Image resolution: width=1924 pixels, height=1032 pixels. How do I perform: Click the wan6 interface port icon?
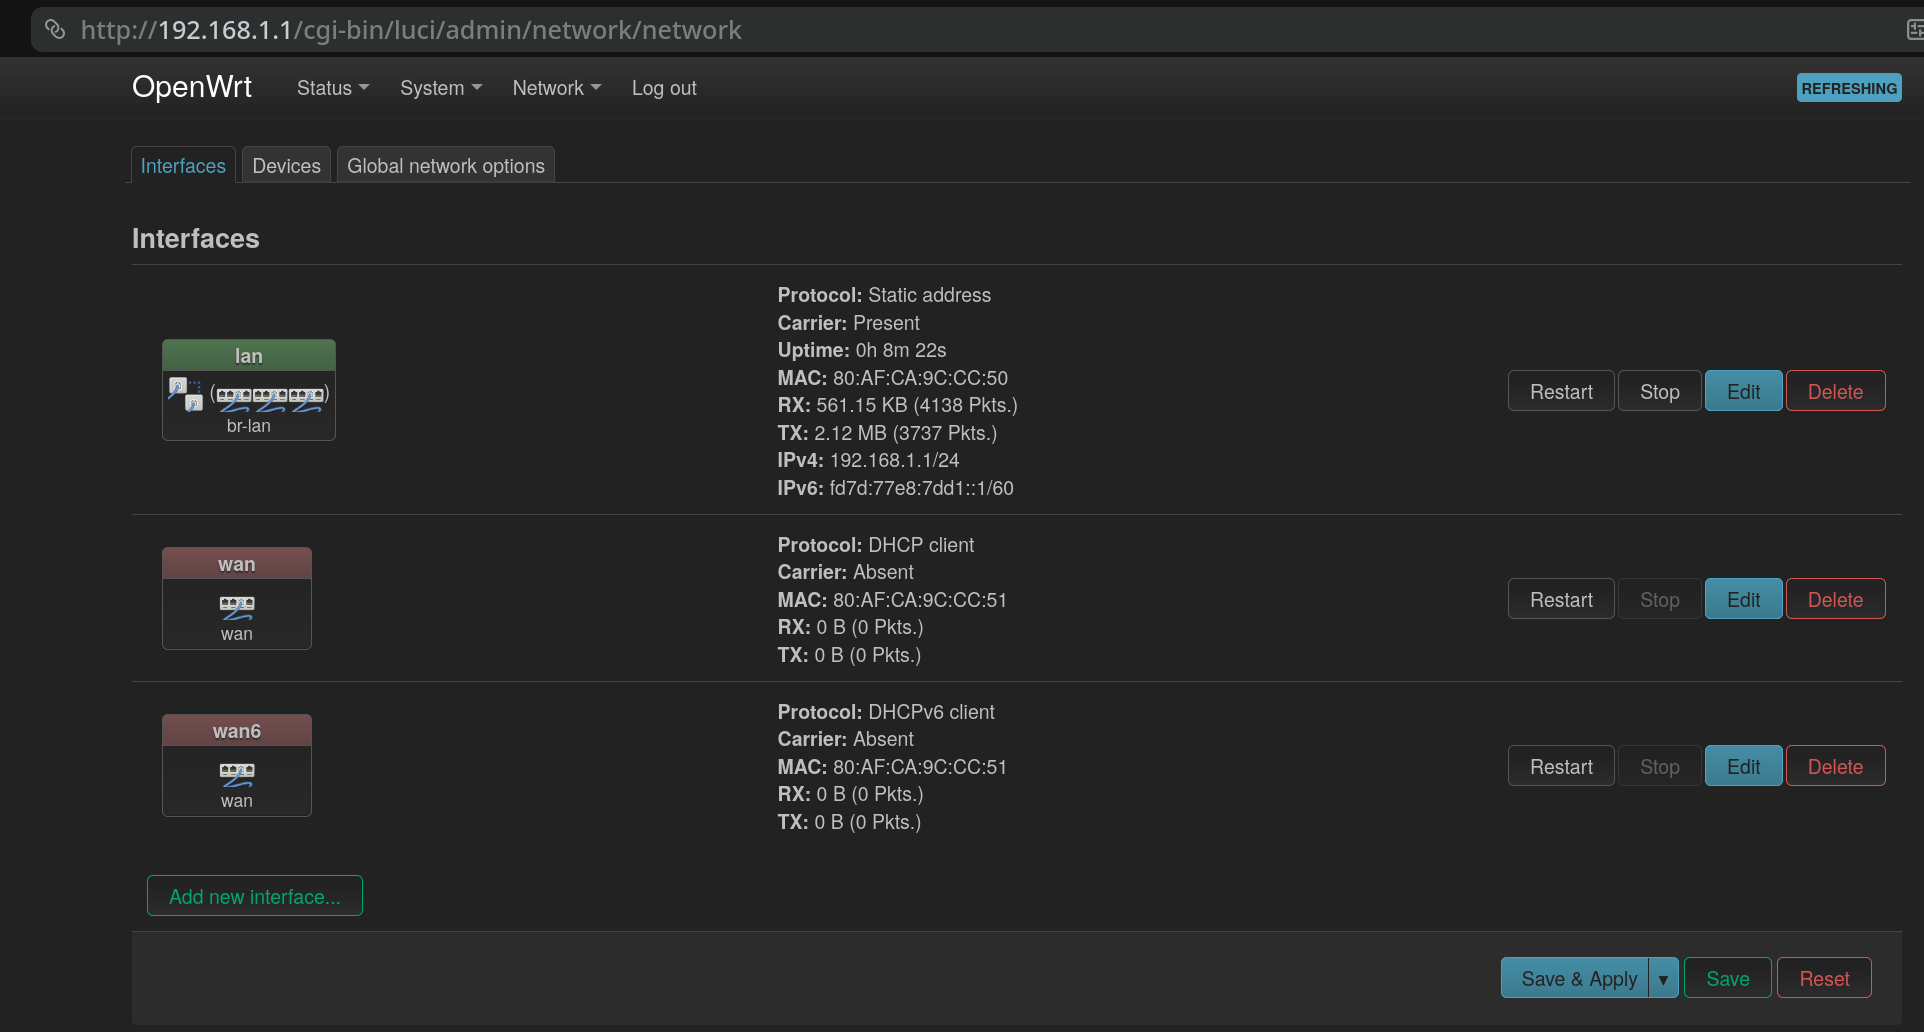pyautogui.click(x=237, y=774)
